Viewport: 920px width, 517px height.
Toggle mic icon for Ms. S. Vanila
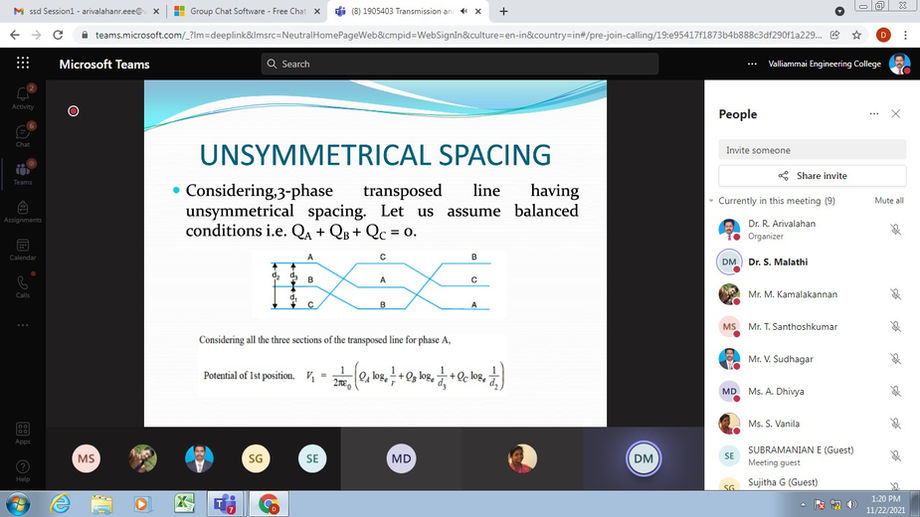[x=895, y=423]
